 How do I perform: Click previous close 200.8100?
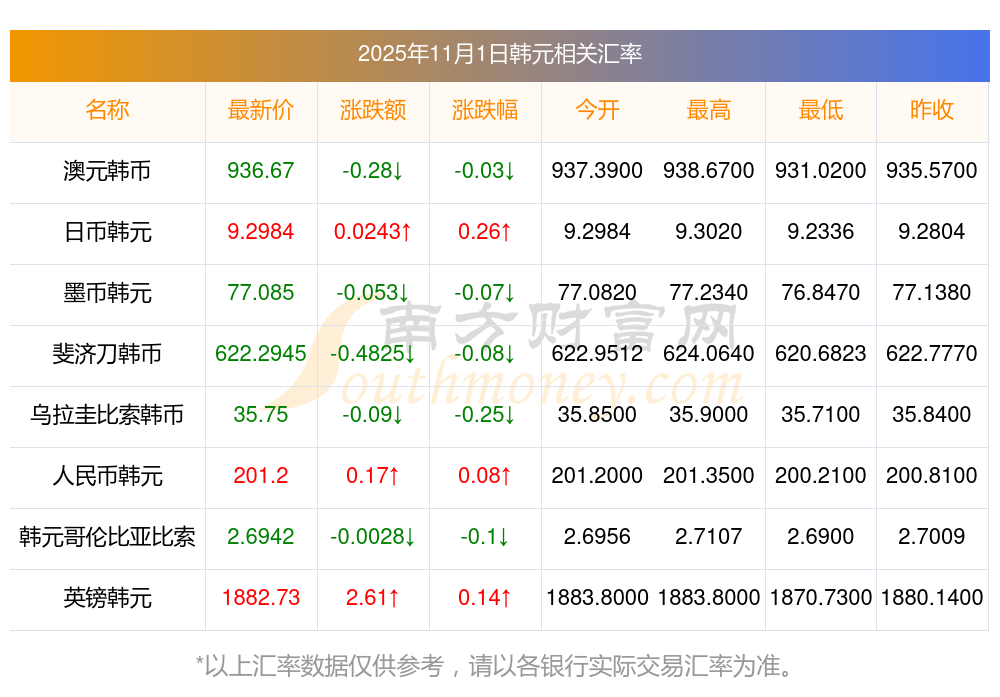[932, 476]
